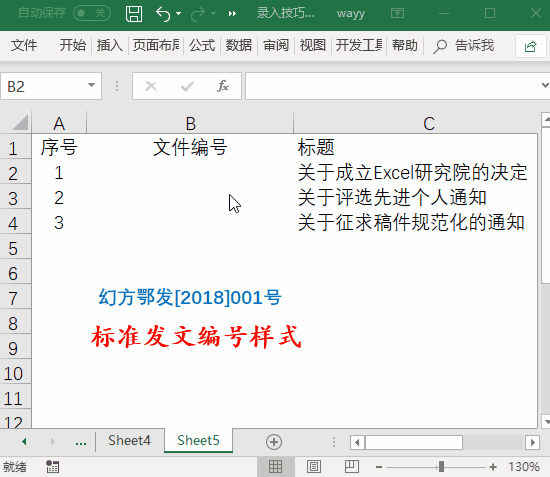This screenshot has height=477, width=550.
Task: Select row 1 header
Action: coord(14,148)
